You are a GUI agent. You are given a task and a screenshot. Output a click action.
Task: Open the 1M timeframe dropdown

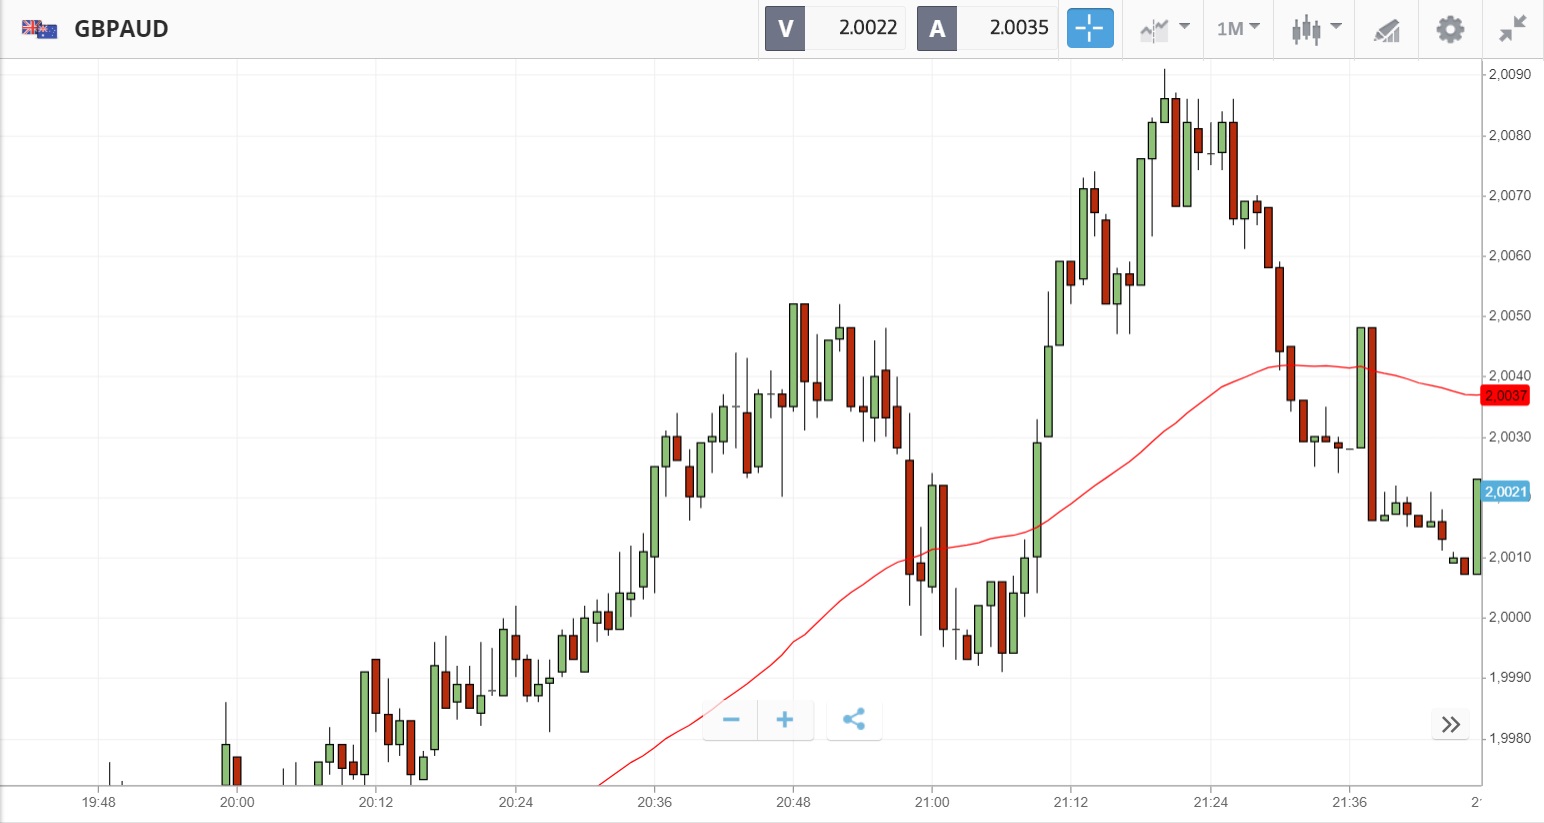(1238, 28)
